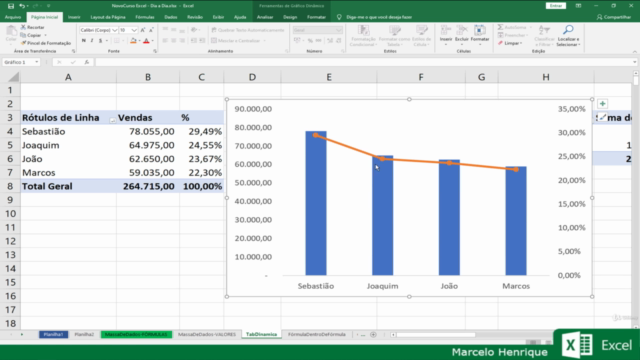Click the select-all corner triangle

coord(13,77)
